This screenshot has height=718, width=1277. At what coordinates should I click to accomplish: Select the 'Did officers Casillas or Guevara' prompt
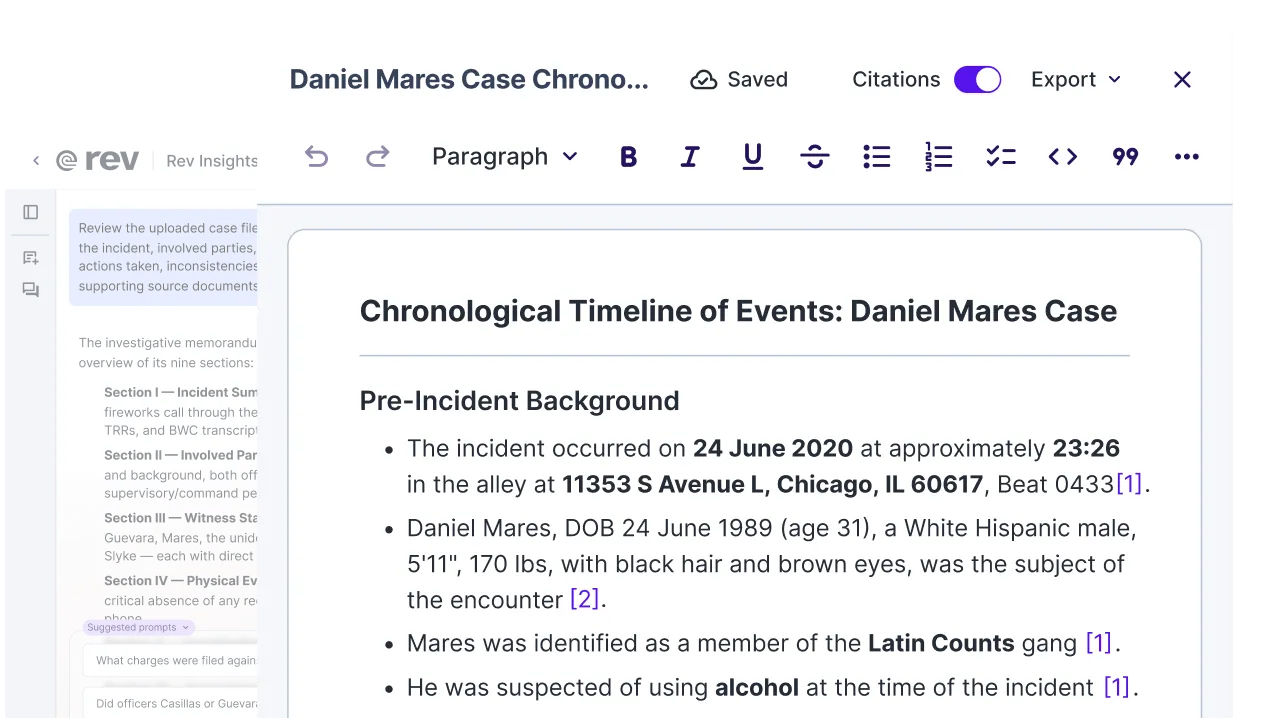click(x=170, y=703)
